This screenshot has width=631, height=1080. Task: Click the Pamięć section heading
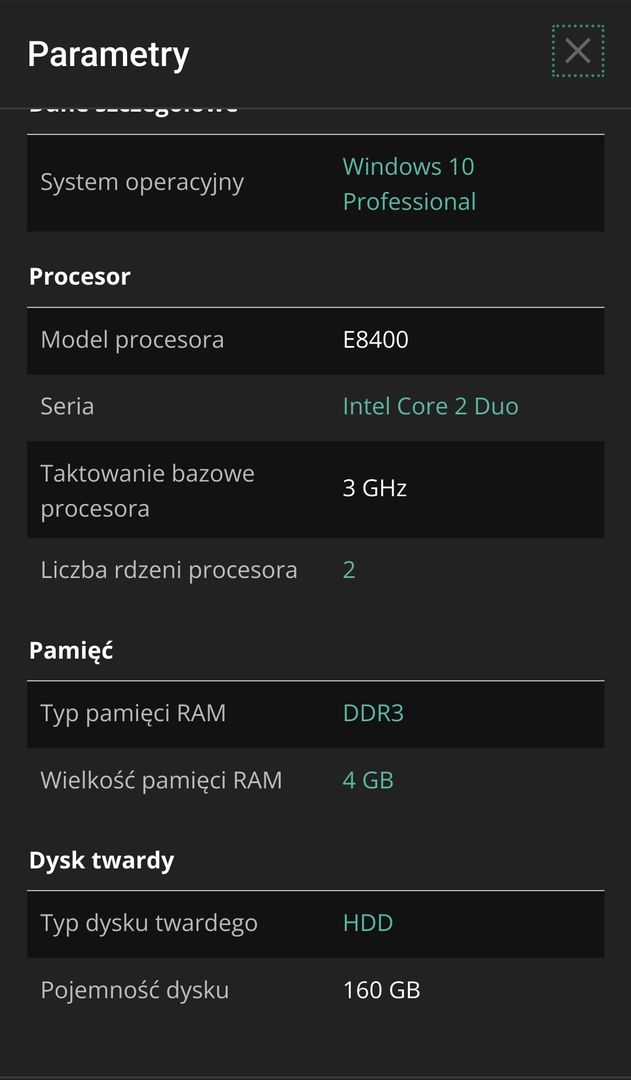pyautogui.click(x=71, y=650)
